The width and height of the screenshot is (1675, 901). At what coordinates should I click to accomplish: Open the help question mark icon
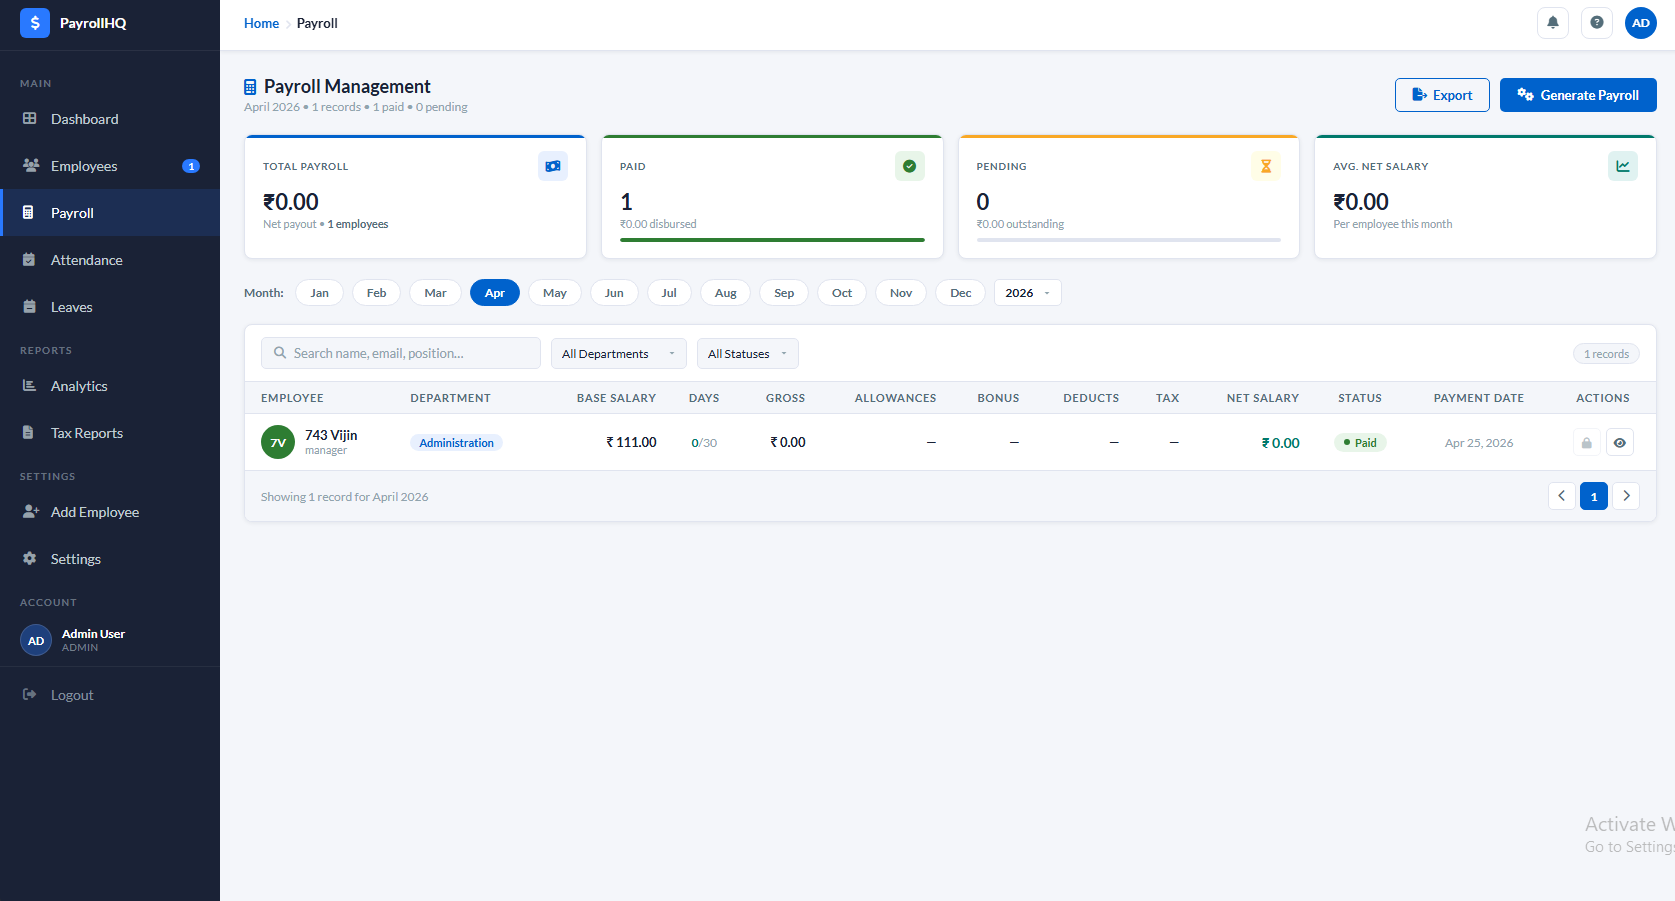click(x=1596, y=22)
